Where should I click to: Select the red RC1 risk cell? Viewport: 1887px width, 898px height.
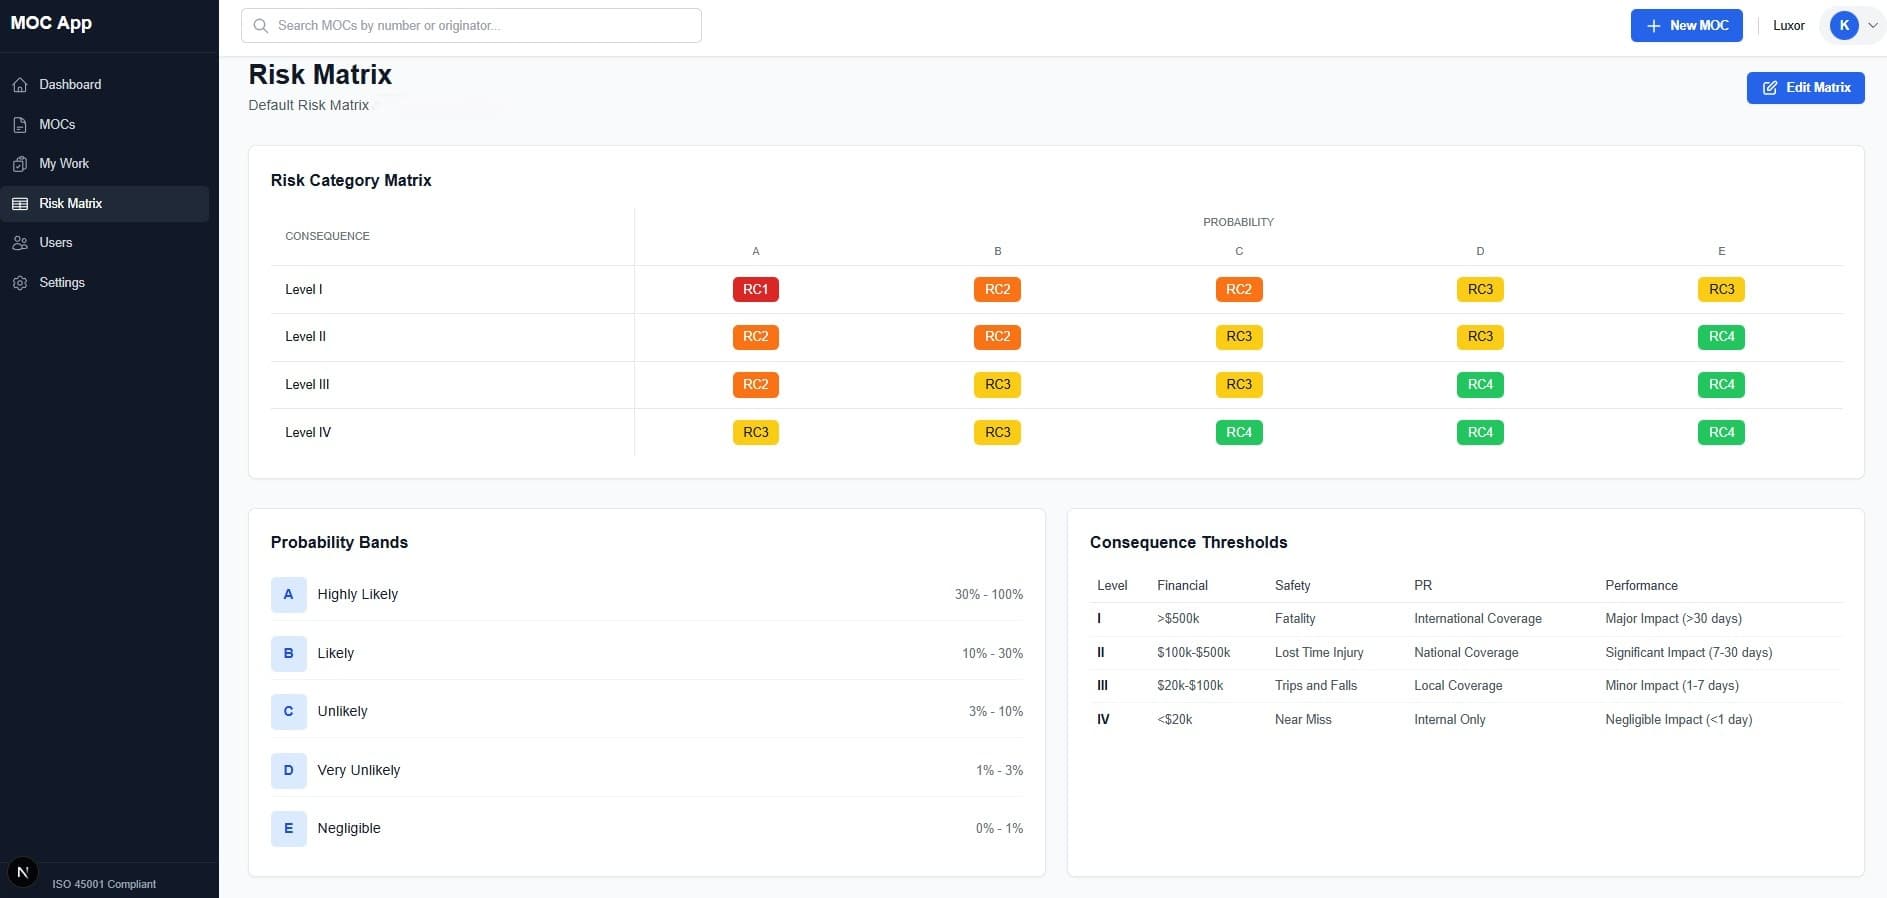pos(755,289)
